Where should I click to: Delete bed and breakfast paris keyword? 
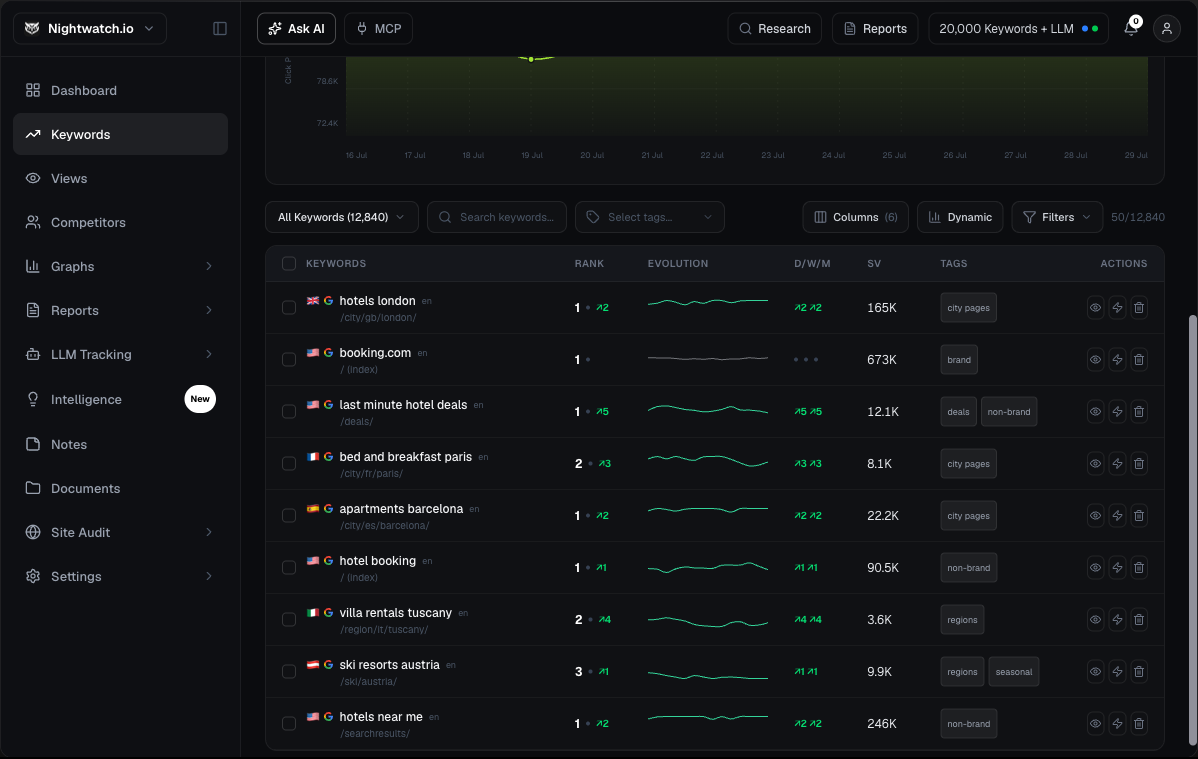coord(1138,463)
